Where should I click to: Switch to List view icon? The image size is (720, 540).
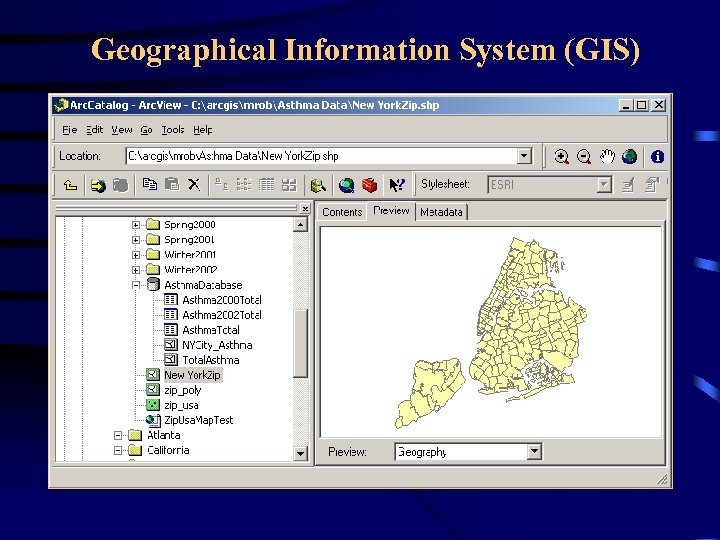(244, 185)
